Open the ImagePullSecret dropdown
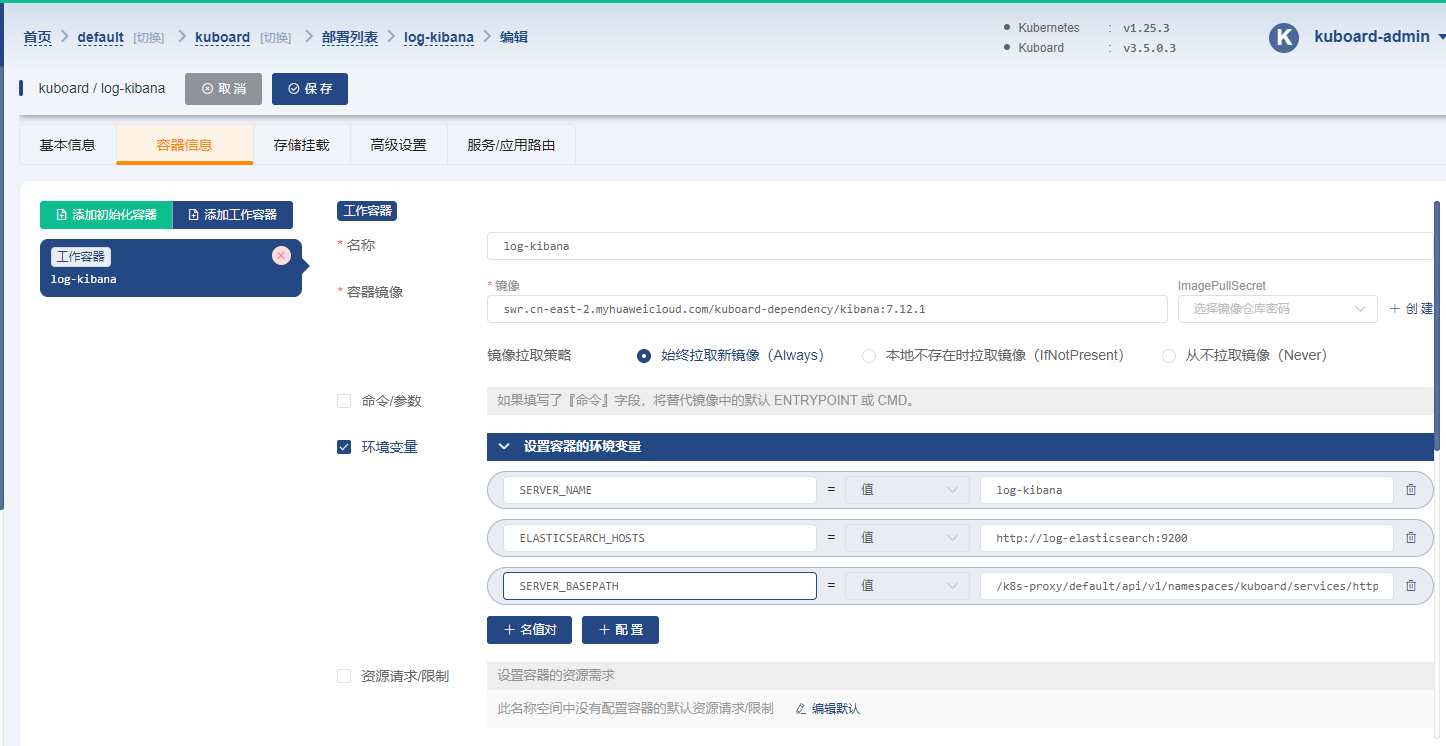The image size is (1446, 746). tap(1277, 309)
